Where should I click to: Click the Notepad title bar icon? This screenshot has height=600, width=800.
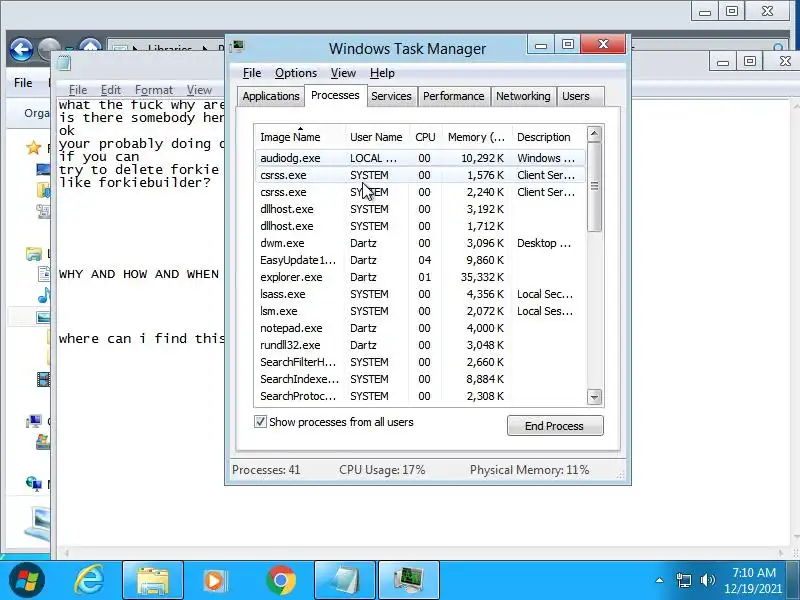click(x=64, y=63)
